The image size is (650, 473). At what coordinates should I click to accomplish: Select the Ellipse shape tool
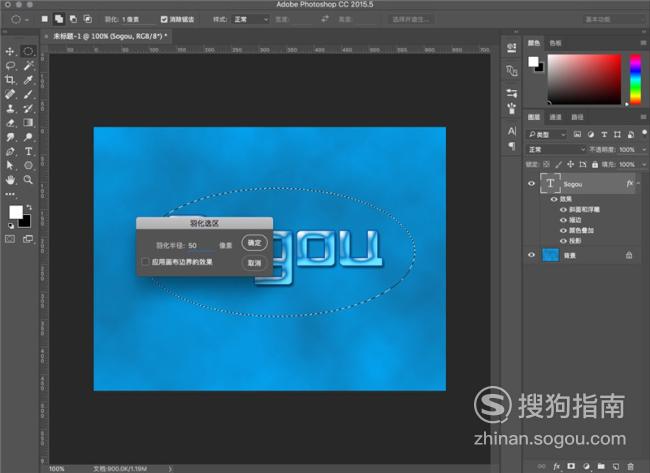coord(28,165)
